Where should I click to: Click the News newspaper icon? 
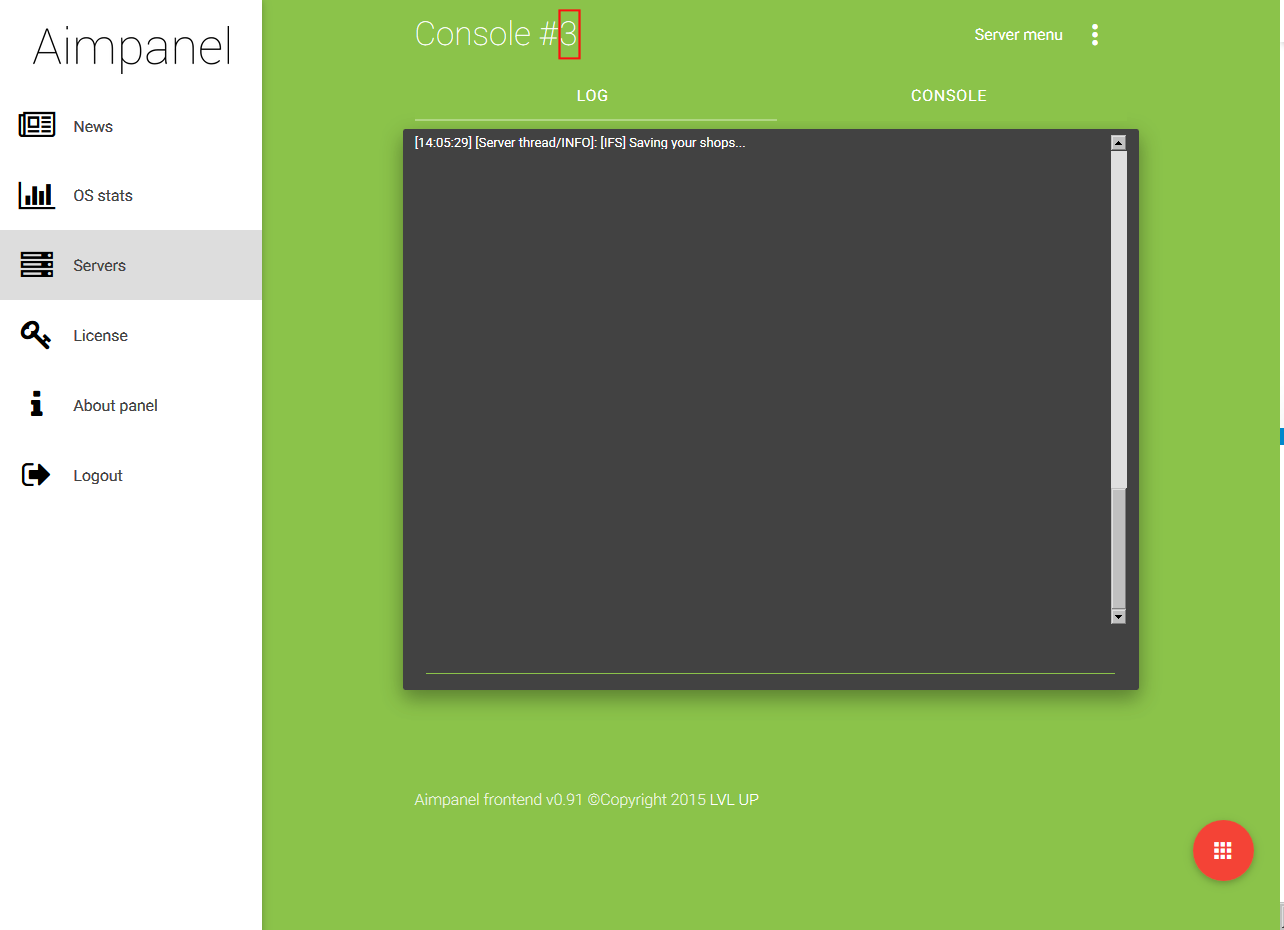tap(37, 125)
